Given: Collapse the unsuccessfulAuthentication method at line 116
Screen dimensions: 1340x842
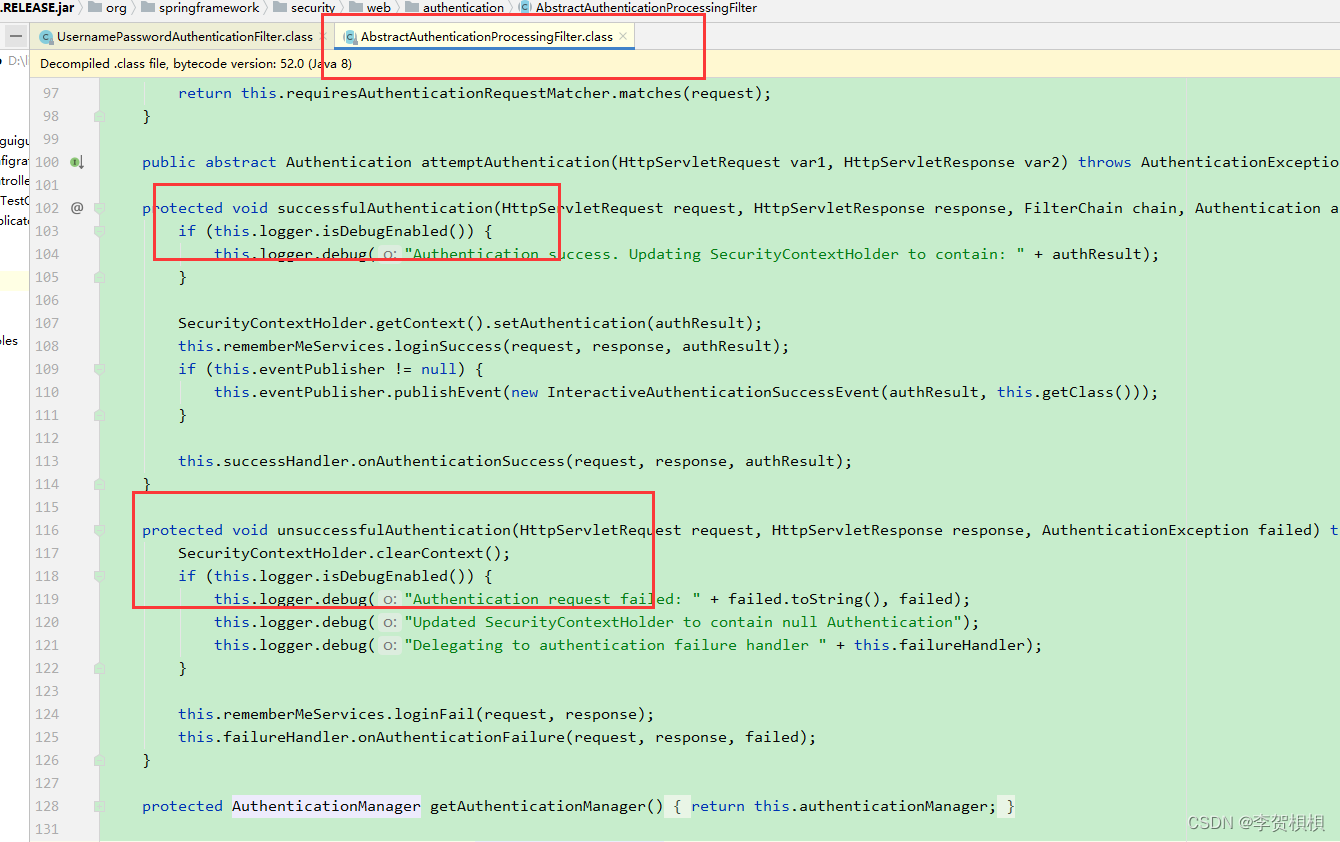Looking at the screenshot, I should pyautogui.click(x=99, y=530).
